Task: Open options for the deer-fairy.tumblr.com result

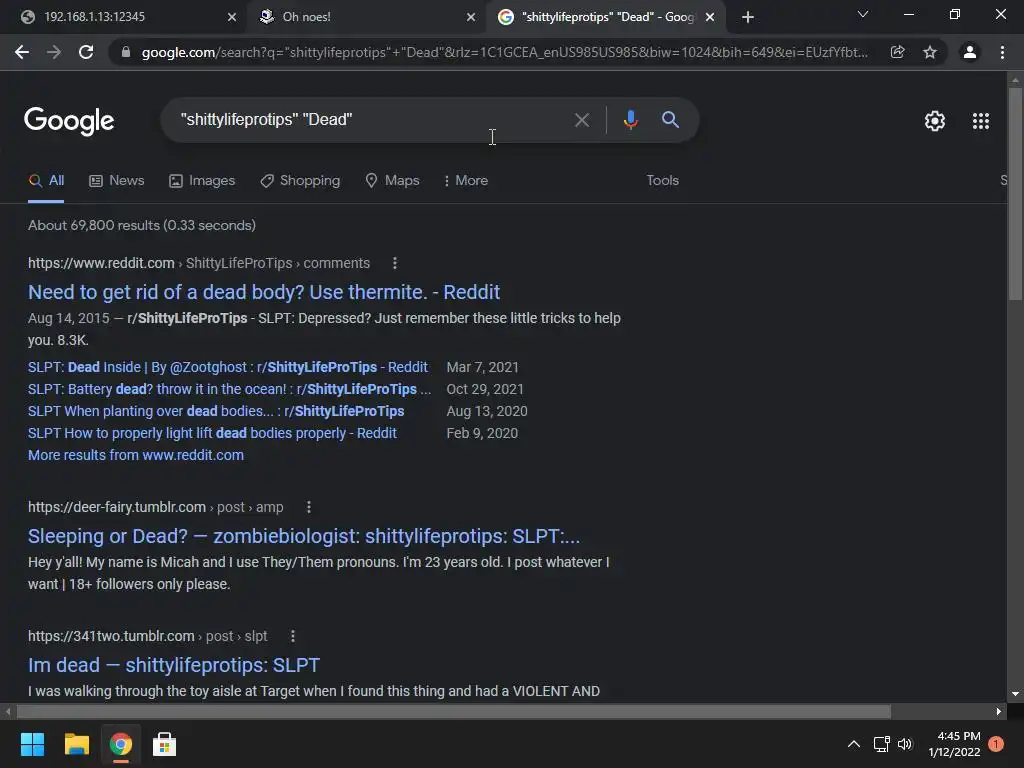Action: tap(309, 507)
